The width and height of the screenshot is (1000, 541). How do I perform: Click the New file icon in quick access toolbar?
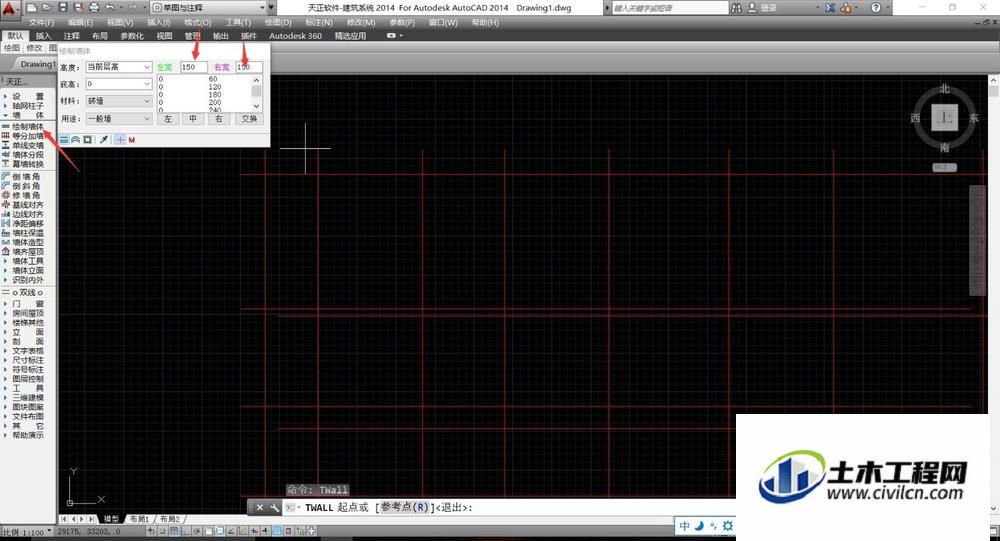click(32, 7)
